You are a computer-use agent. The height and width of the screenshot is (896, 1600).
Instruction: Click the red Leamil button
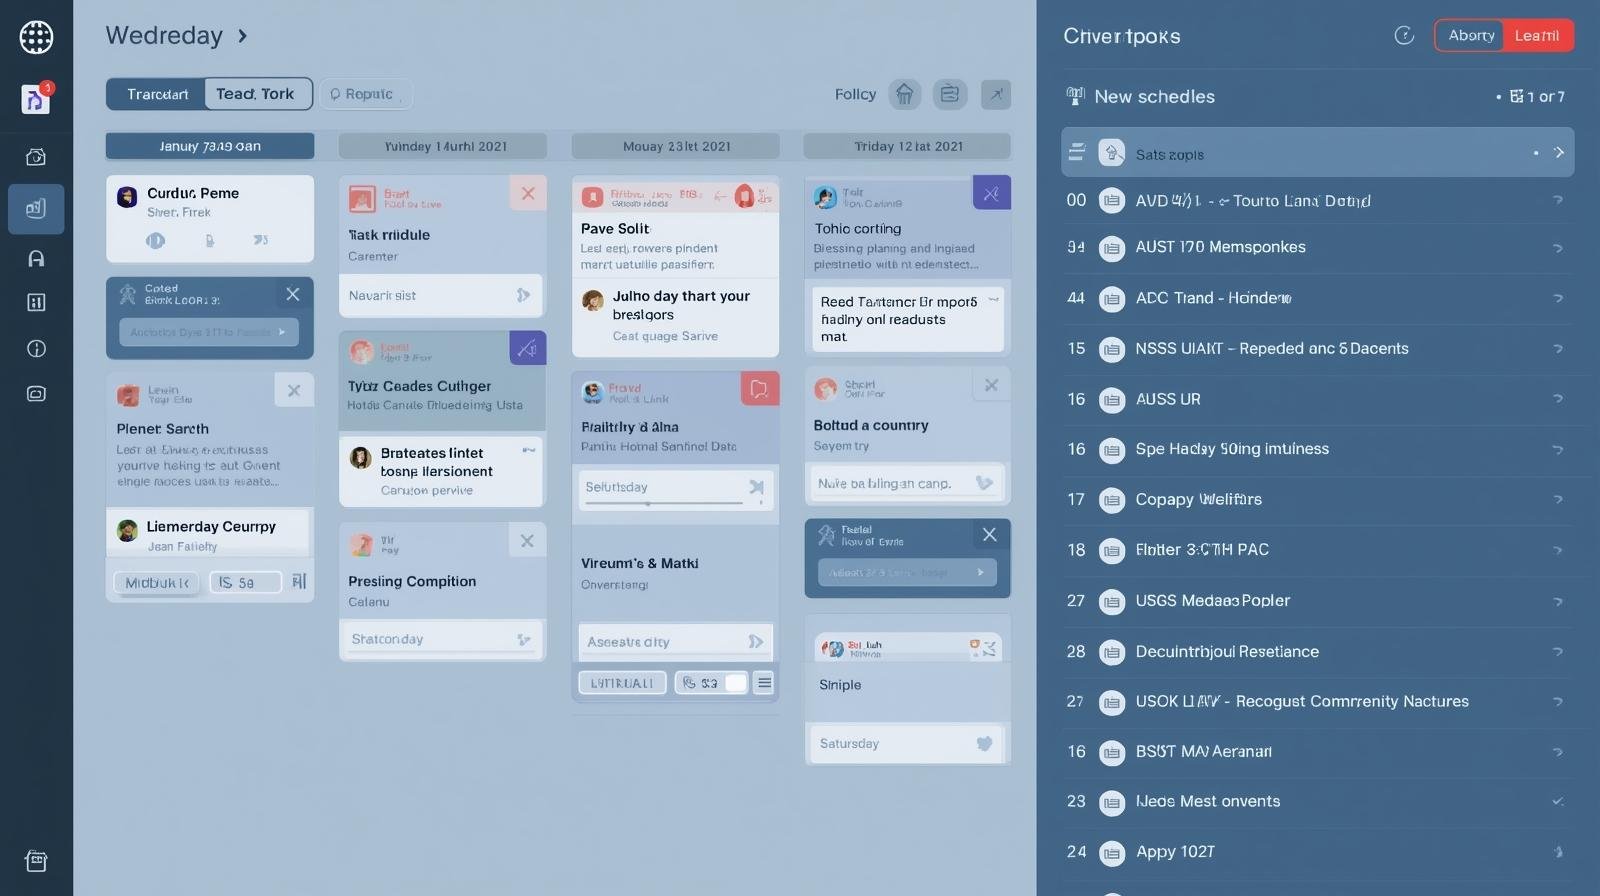pos(1537,36)
